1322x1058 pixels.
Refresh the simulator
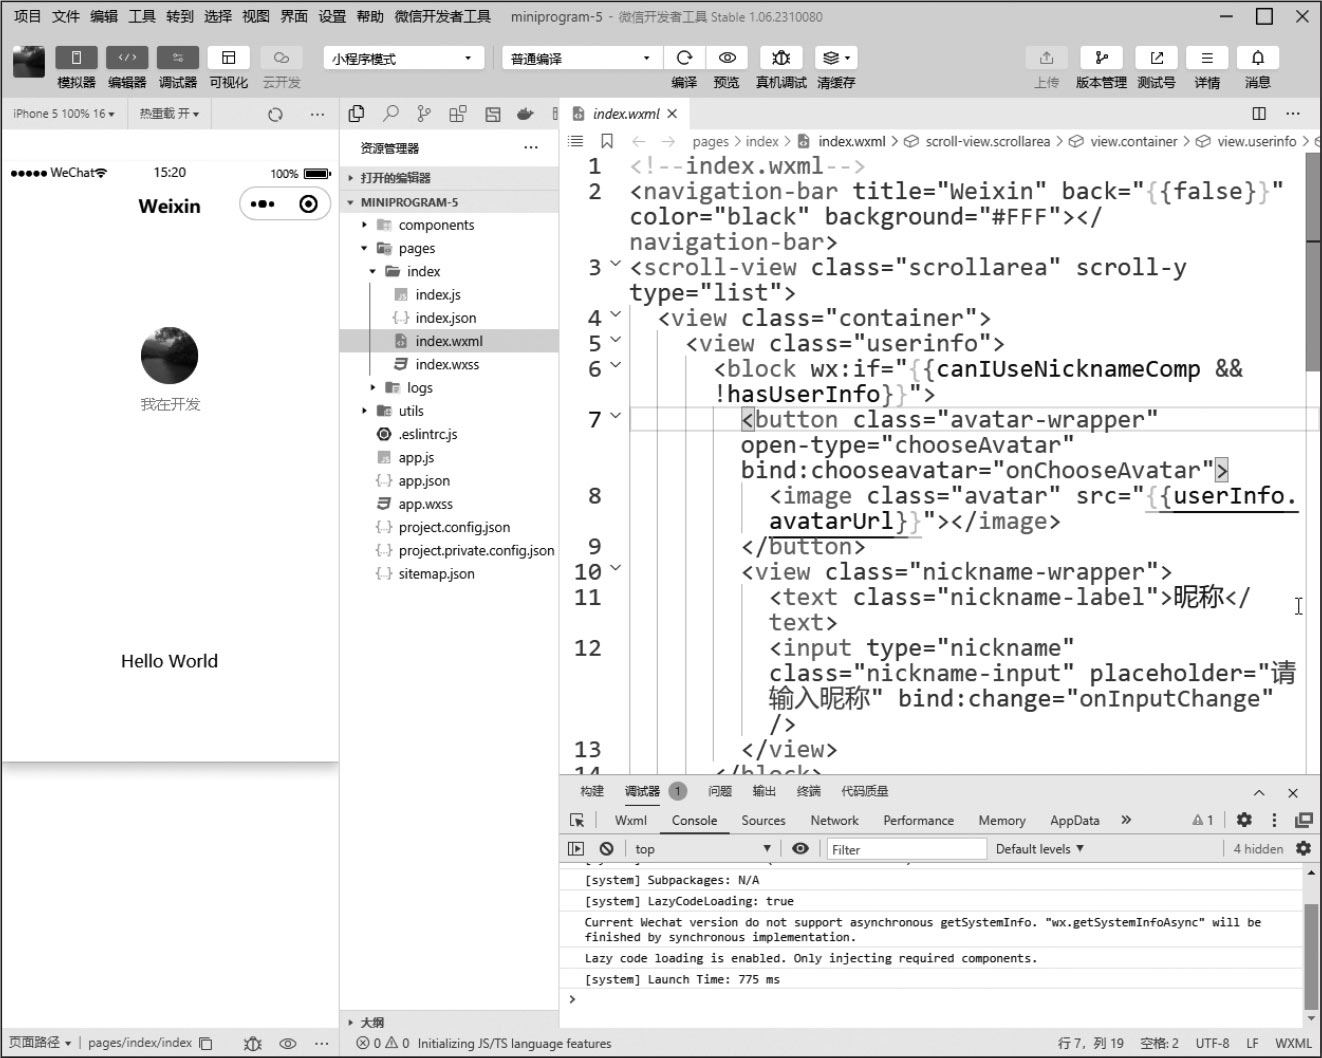[275, 114]
